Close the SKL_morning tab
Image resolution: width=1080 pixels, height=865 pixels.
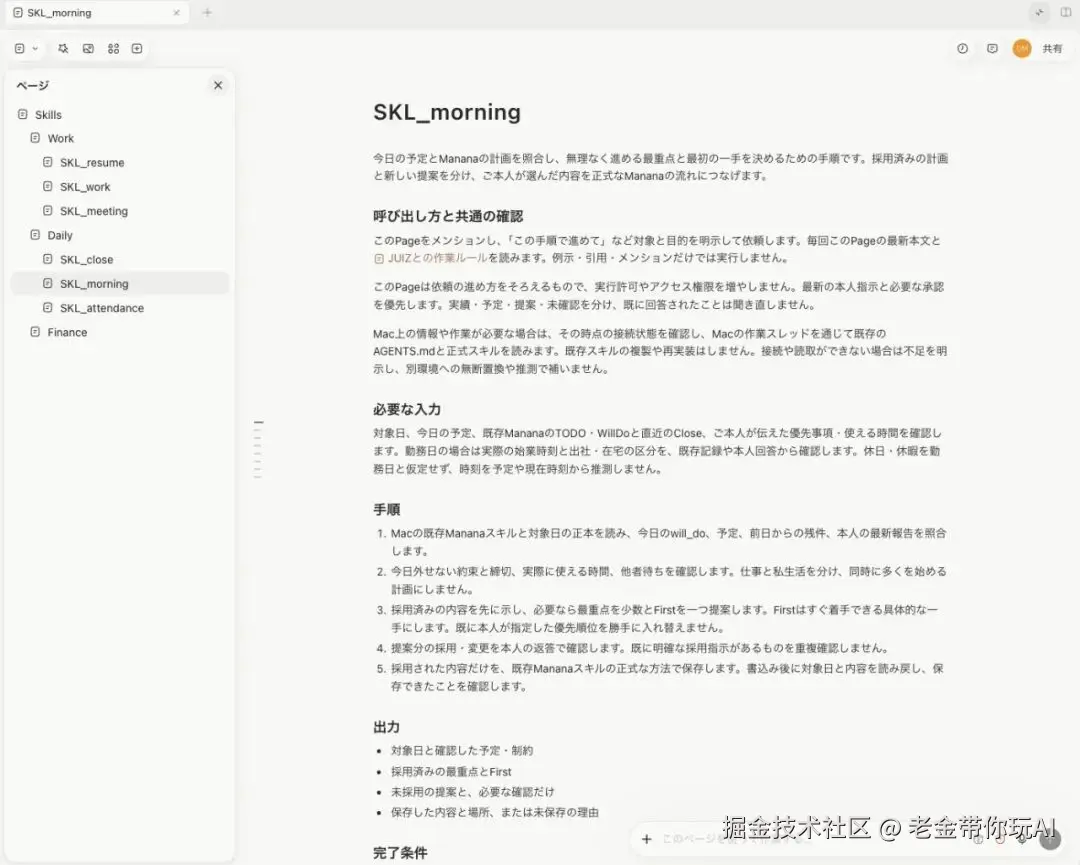click(x=176, y=12)
